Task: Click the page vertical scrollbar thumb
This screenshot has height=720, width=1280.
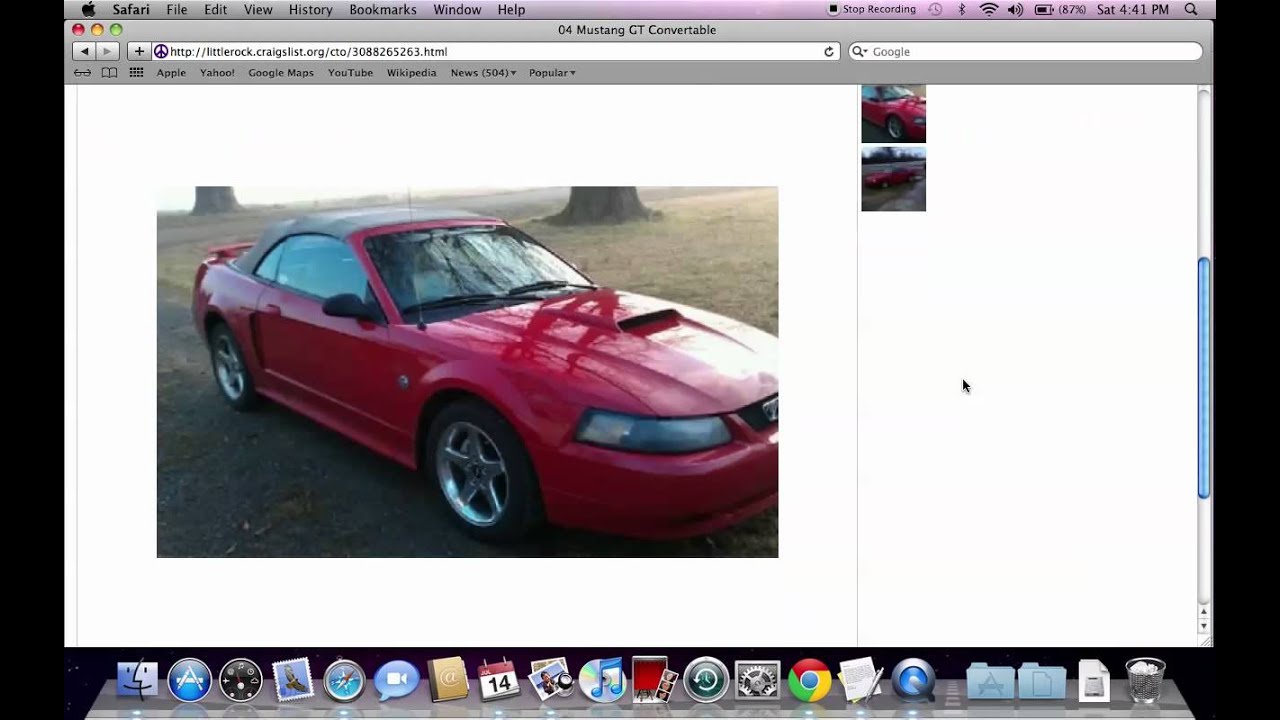Action: click(1204, 378)
